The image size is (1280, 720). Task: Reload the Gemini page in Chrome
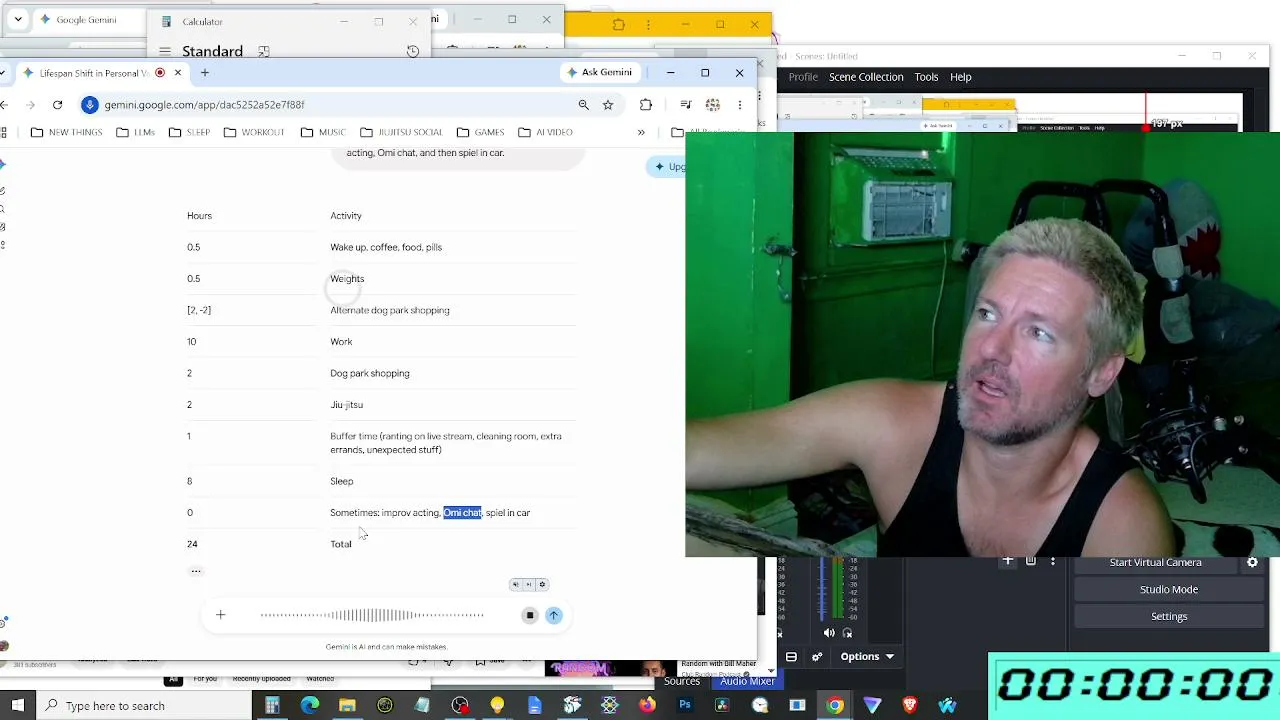pyautogui.click(x=57, y=104)
